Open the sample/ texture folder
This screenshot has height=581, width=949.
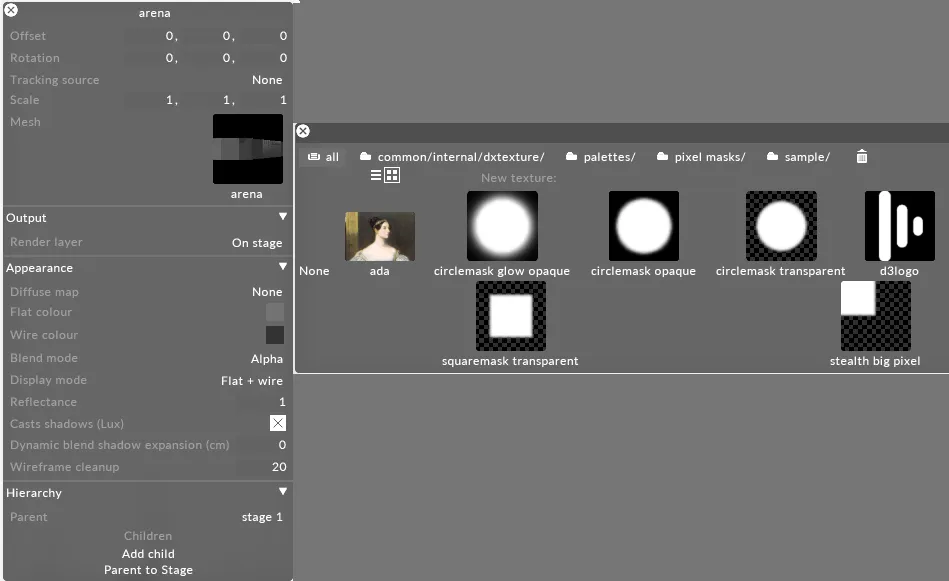805,156
